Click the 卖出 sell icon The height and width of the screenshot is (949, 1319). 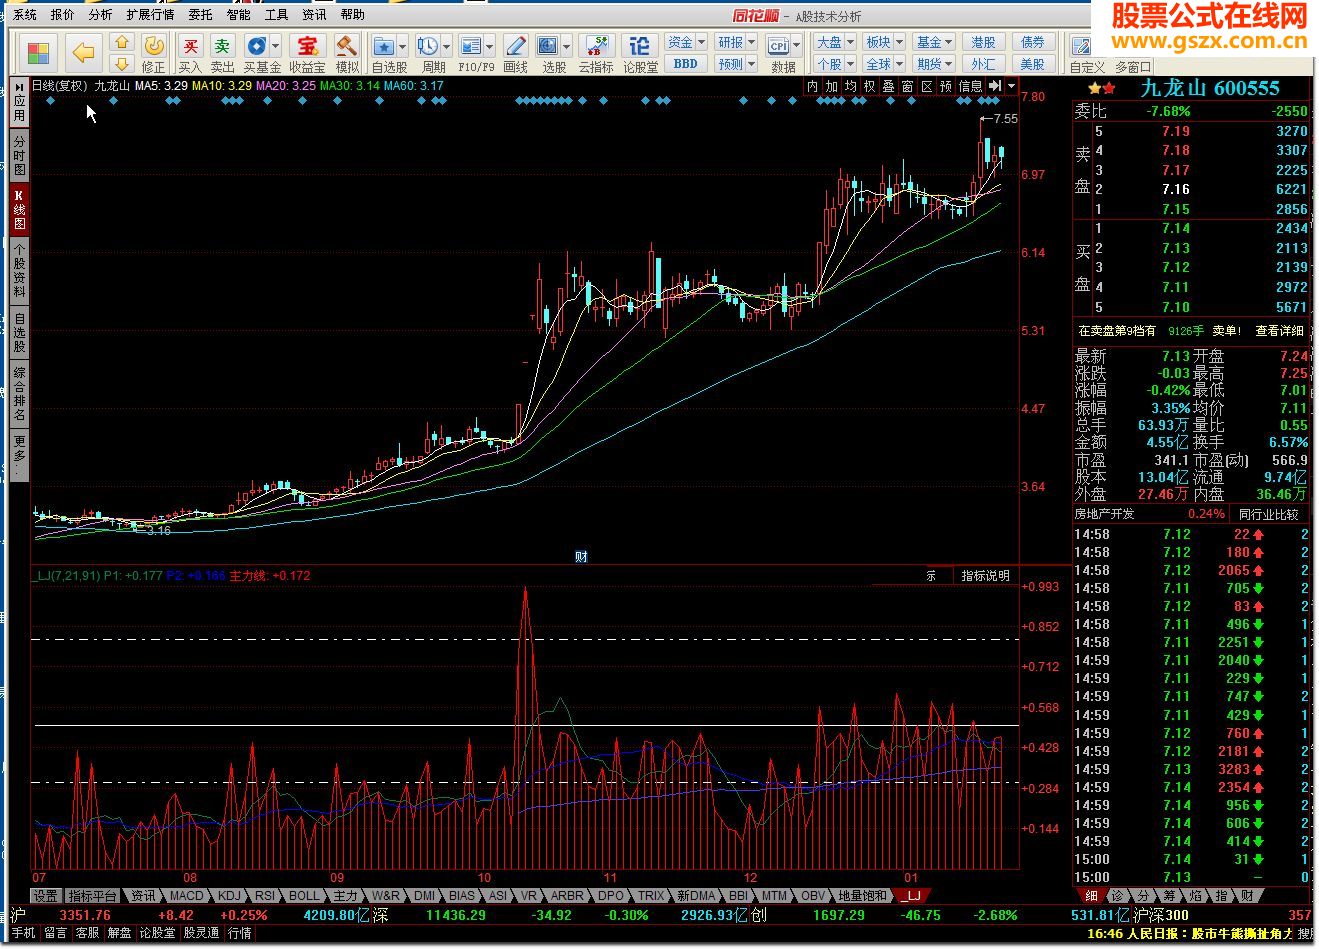[222, 46]
